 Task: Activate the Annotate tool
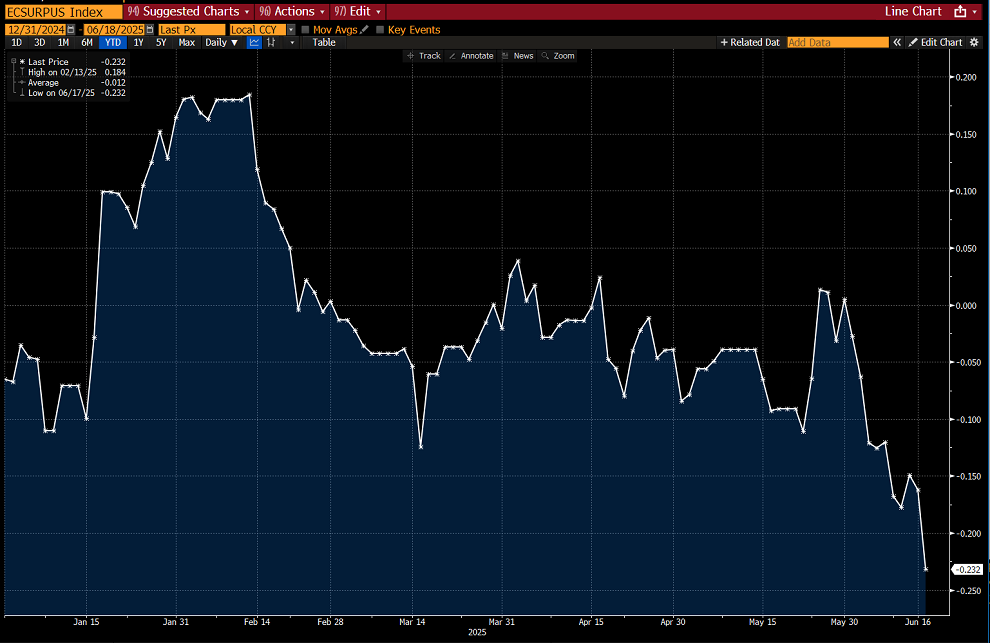471,56
